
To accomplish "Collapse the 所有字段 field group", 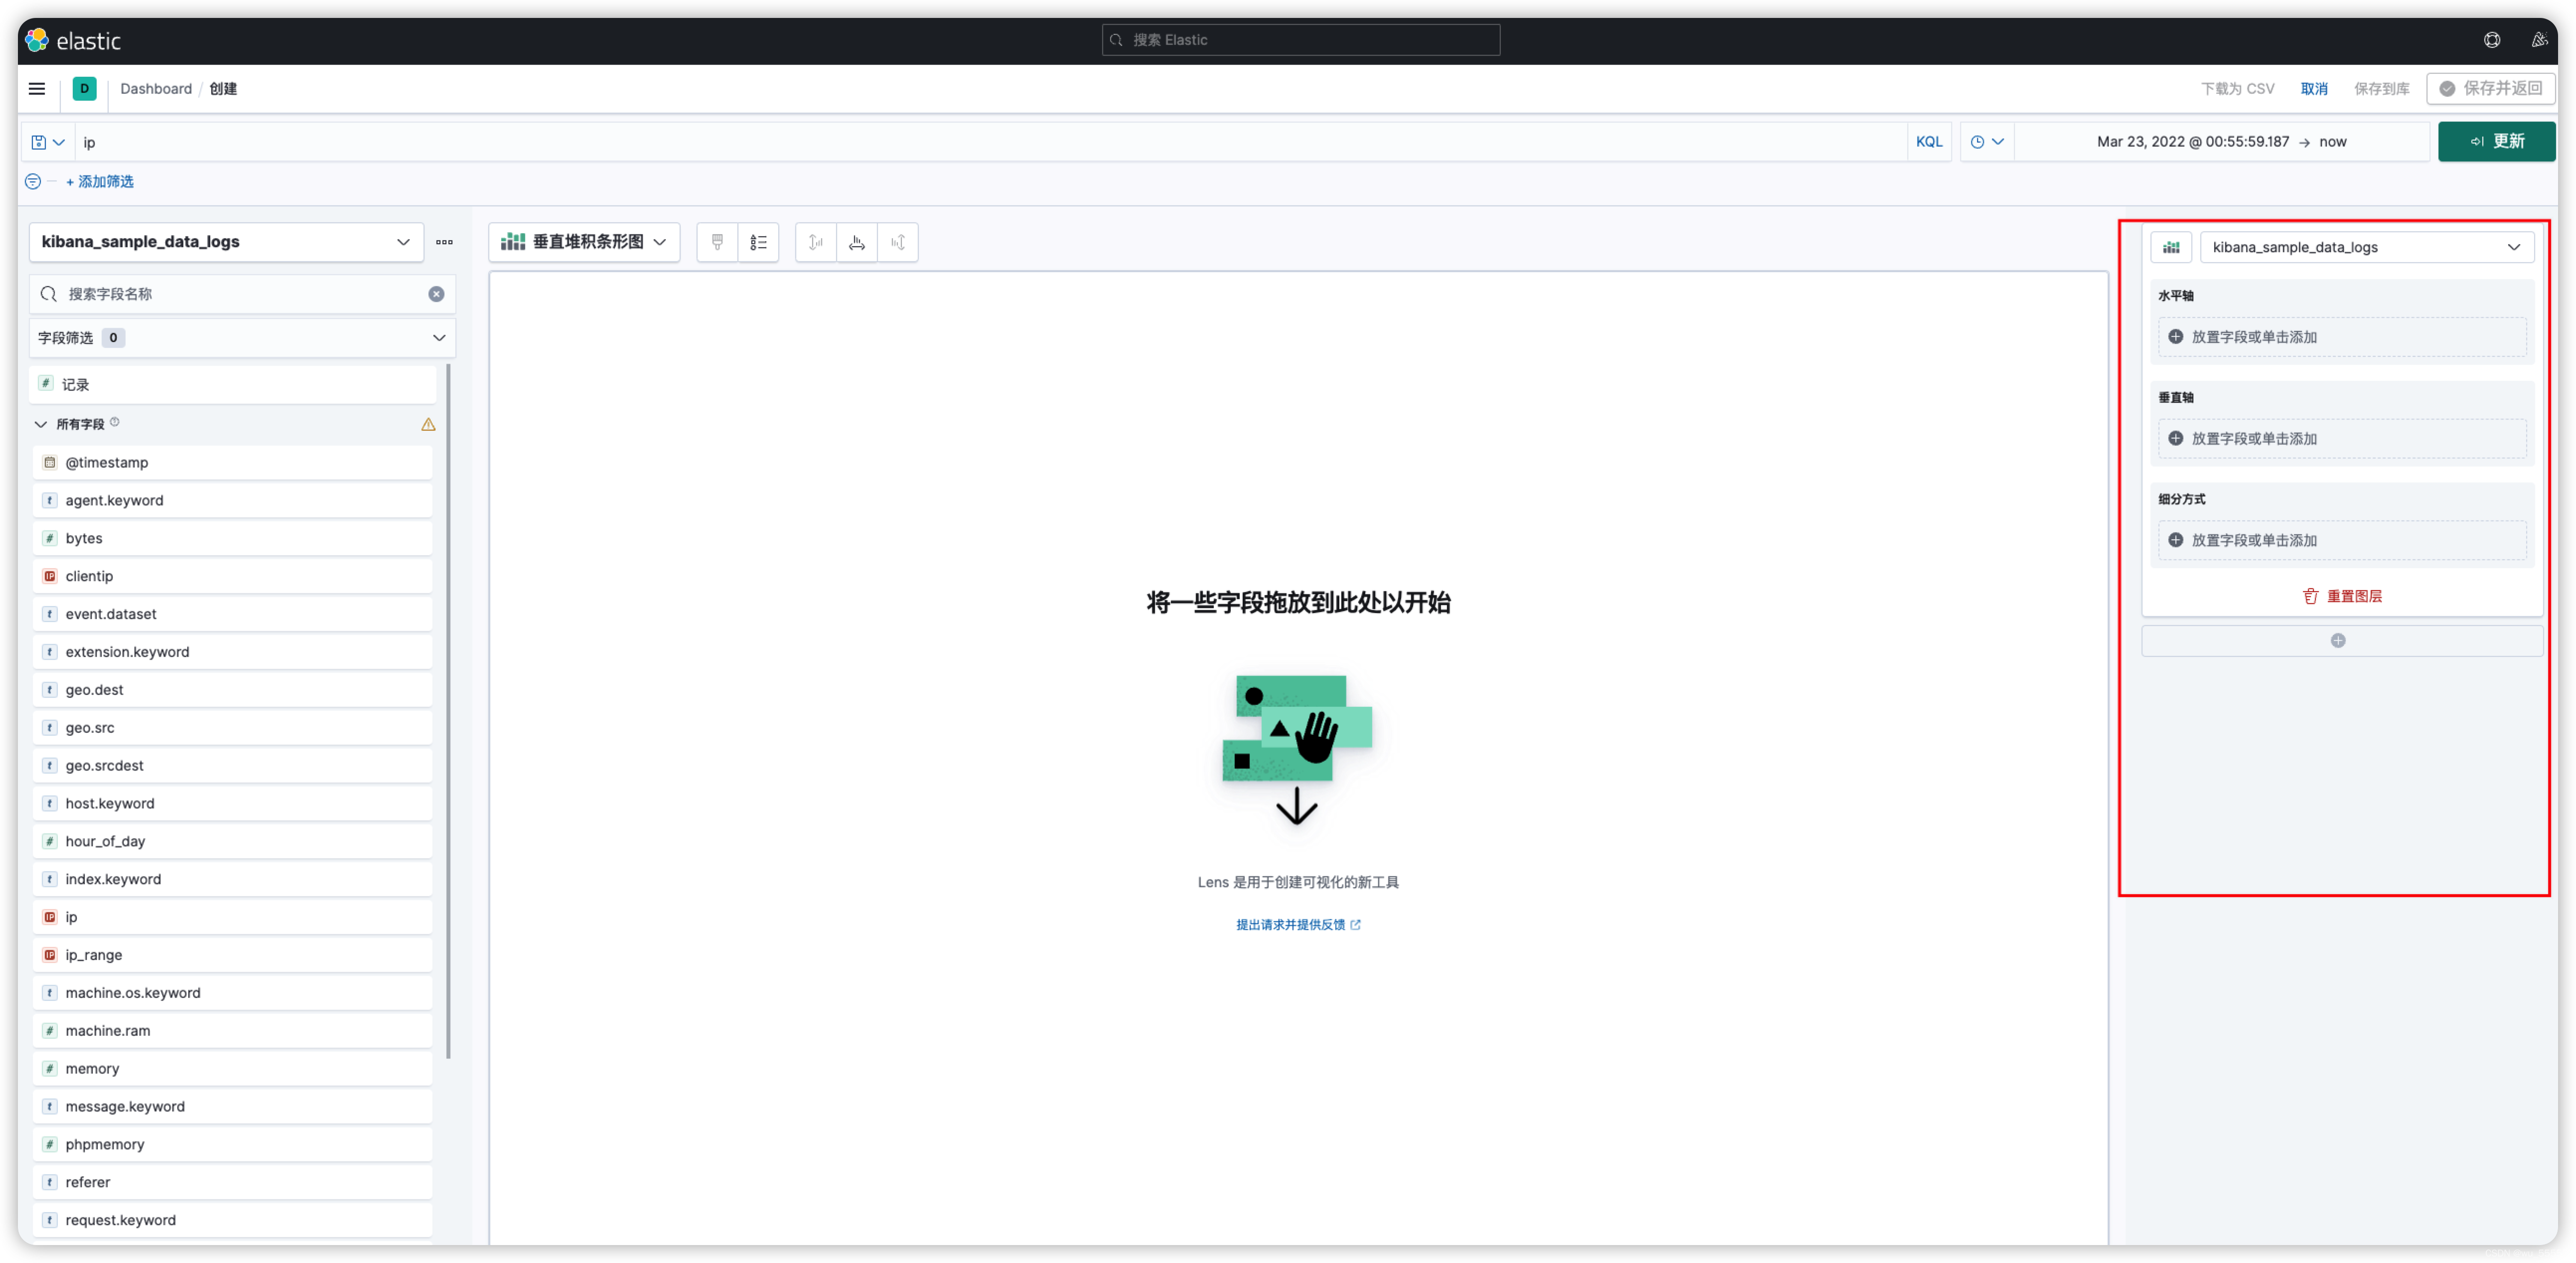I will tap(40, 423).
